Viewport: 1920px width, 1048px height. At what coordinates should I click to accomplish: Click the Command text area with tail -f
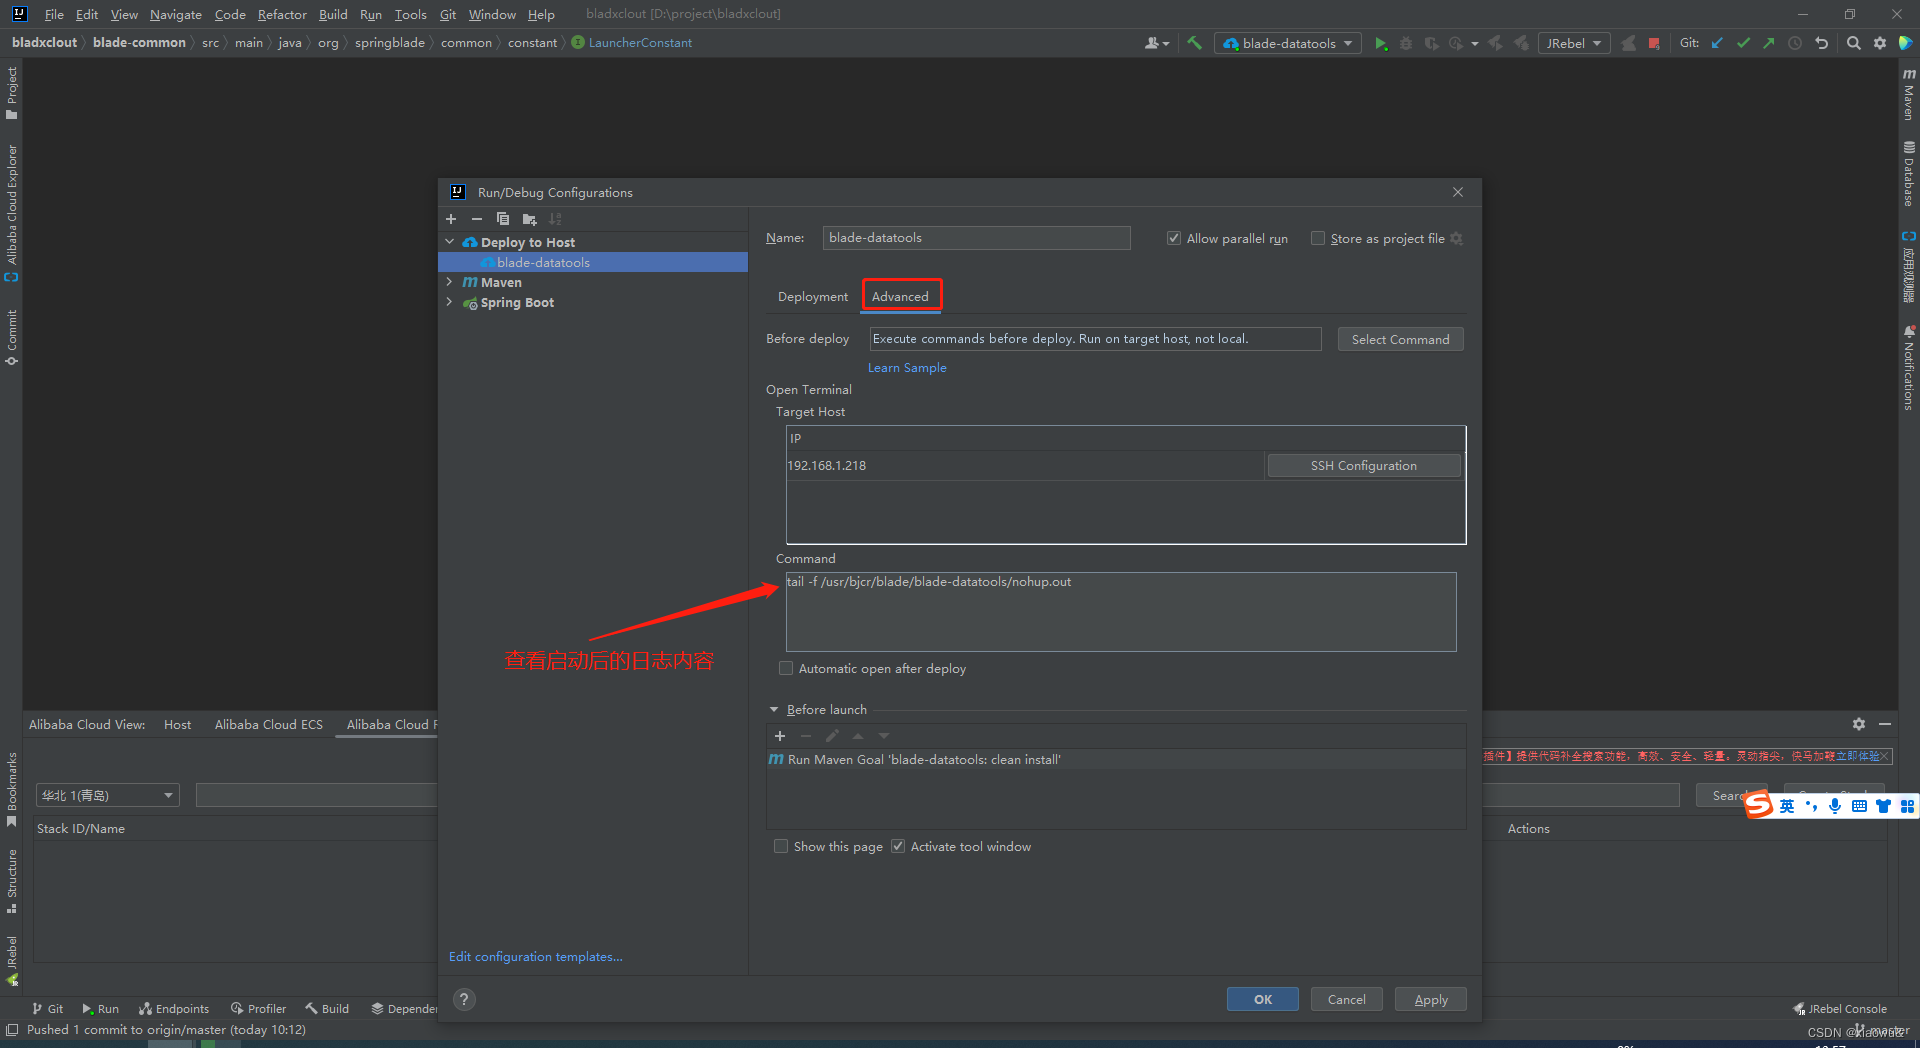1120,611
